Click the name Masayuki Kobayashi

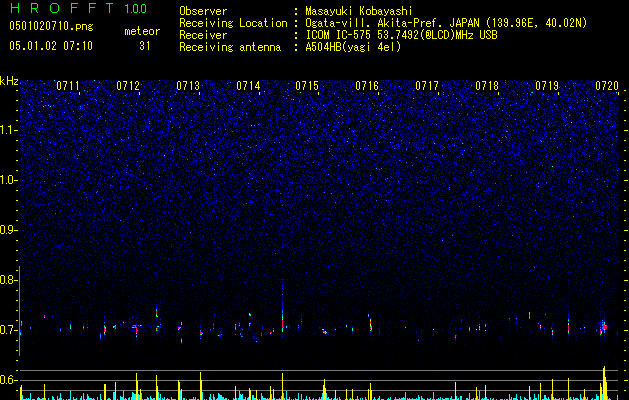click(359, 12)
